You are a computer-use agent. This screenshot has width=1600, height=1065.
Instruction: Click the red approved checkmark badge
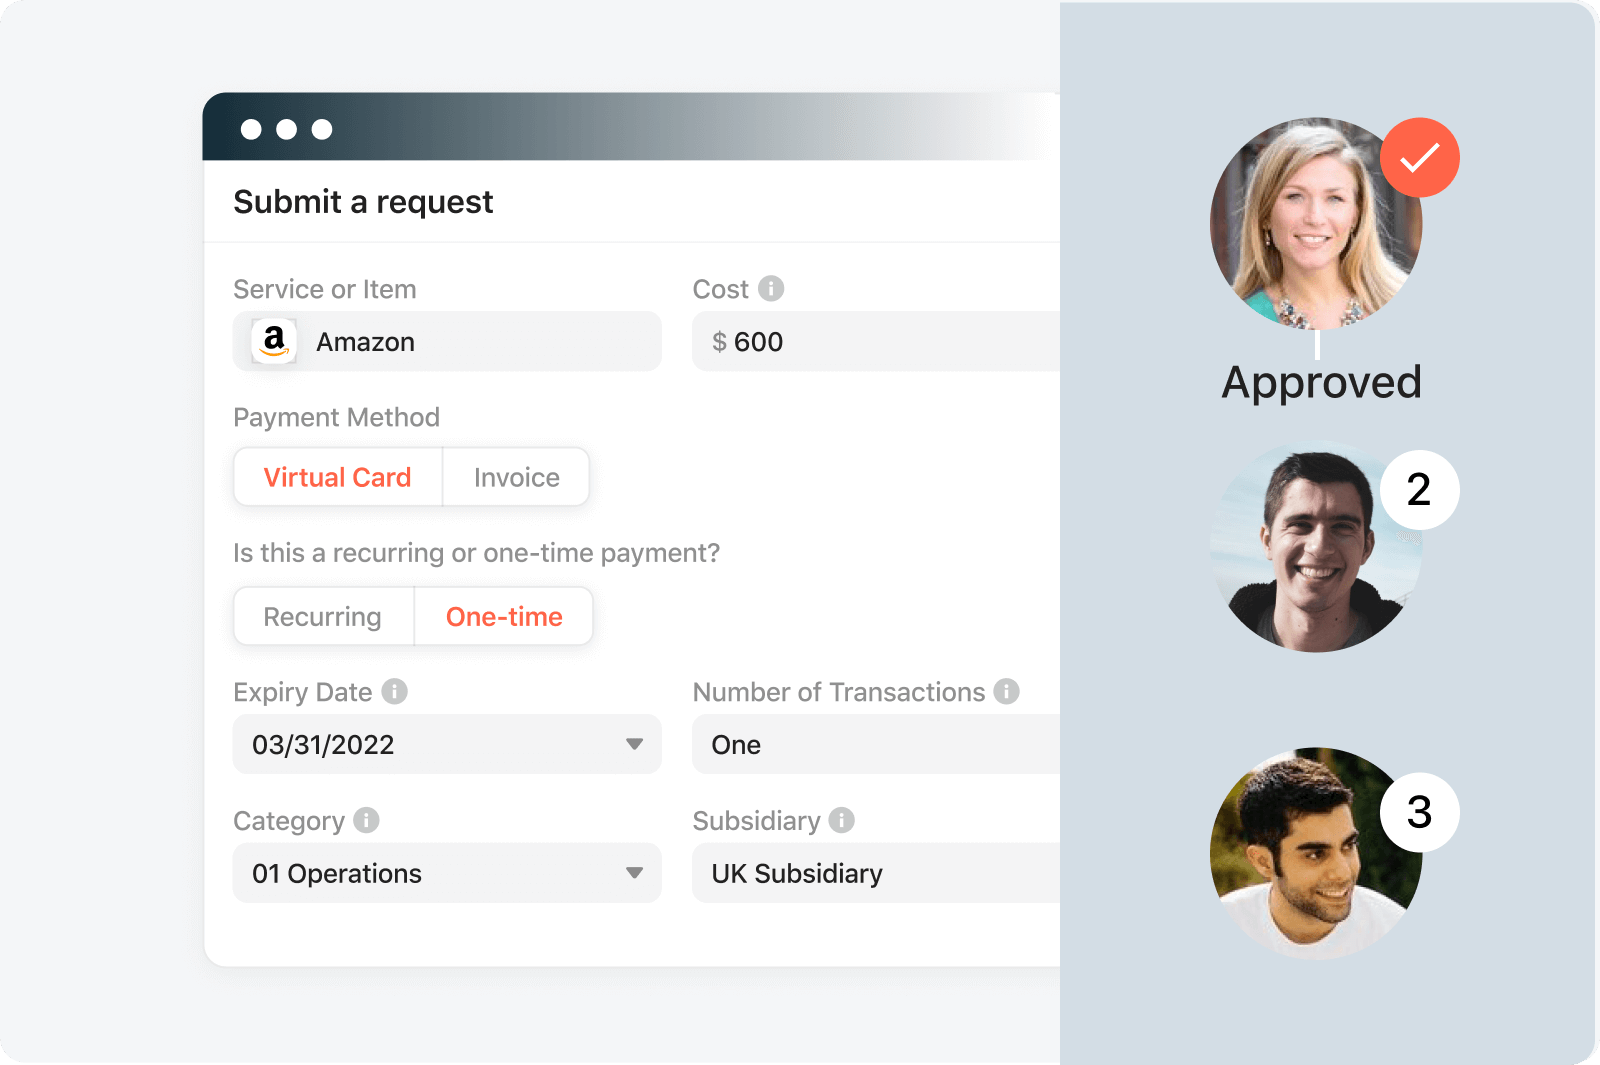tap(1420, 158)
